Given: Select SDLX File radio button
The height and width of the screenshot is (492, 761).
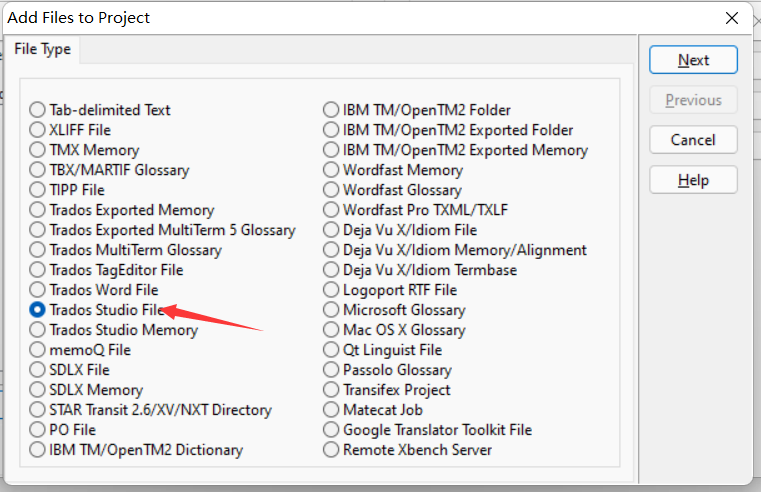Looking at the screenshot, I should pyautogui.click(x=38, y=370).
